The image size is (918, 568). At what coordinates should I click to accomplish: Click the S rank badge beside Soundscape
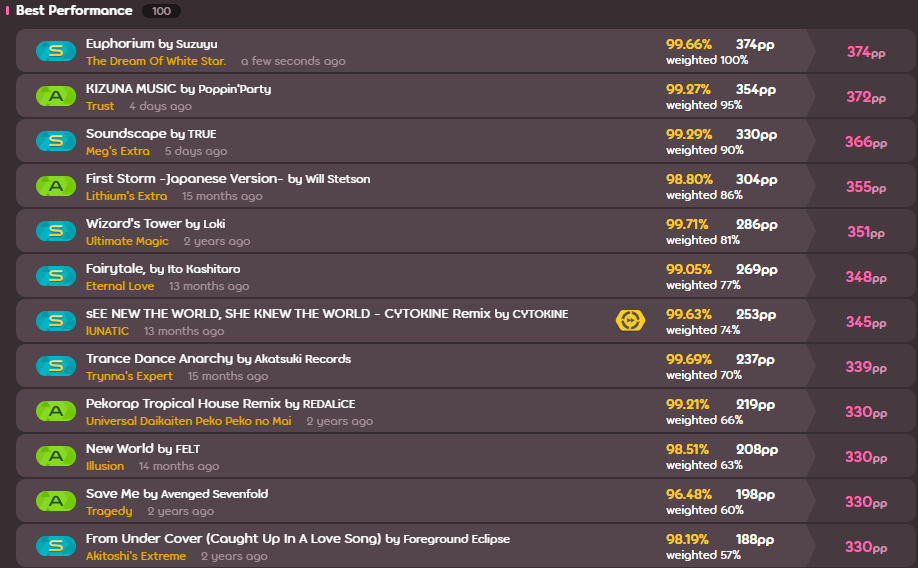tap(56, 141)
